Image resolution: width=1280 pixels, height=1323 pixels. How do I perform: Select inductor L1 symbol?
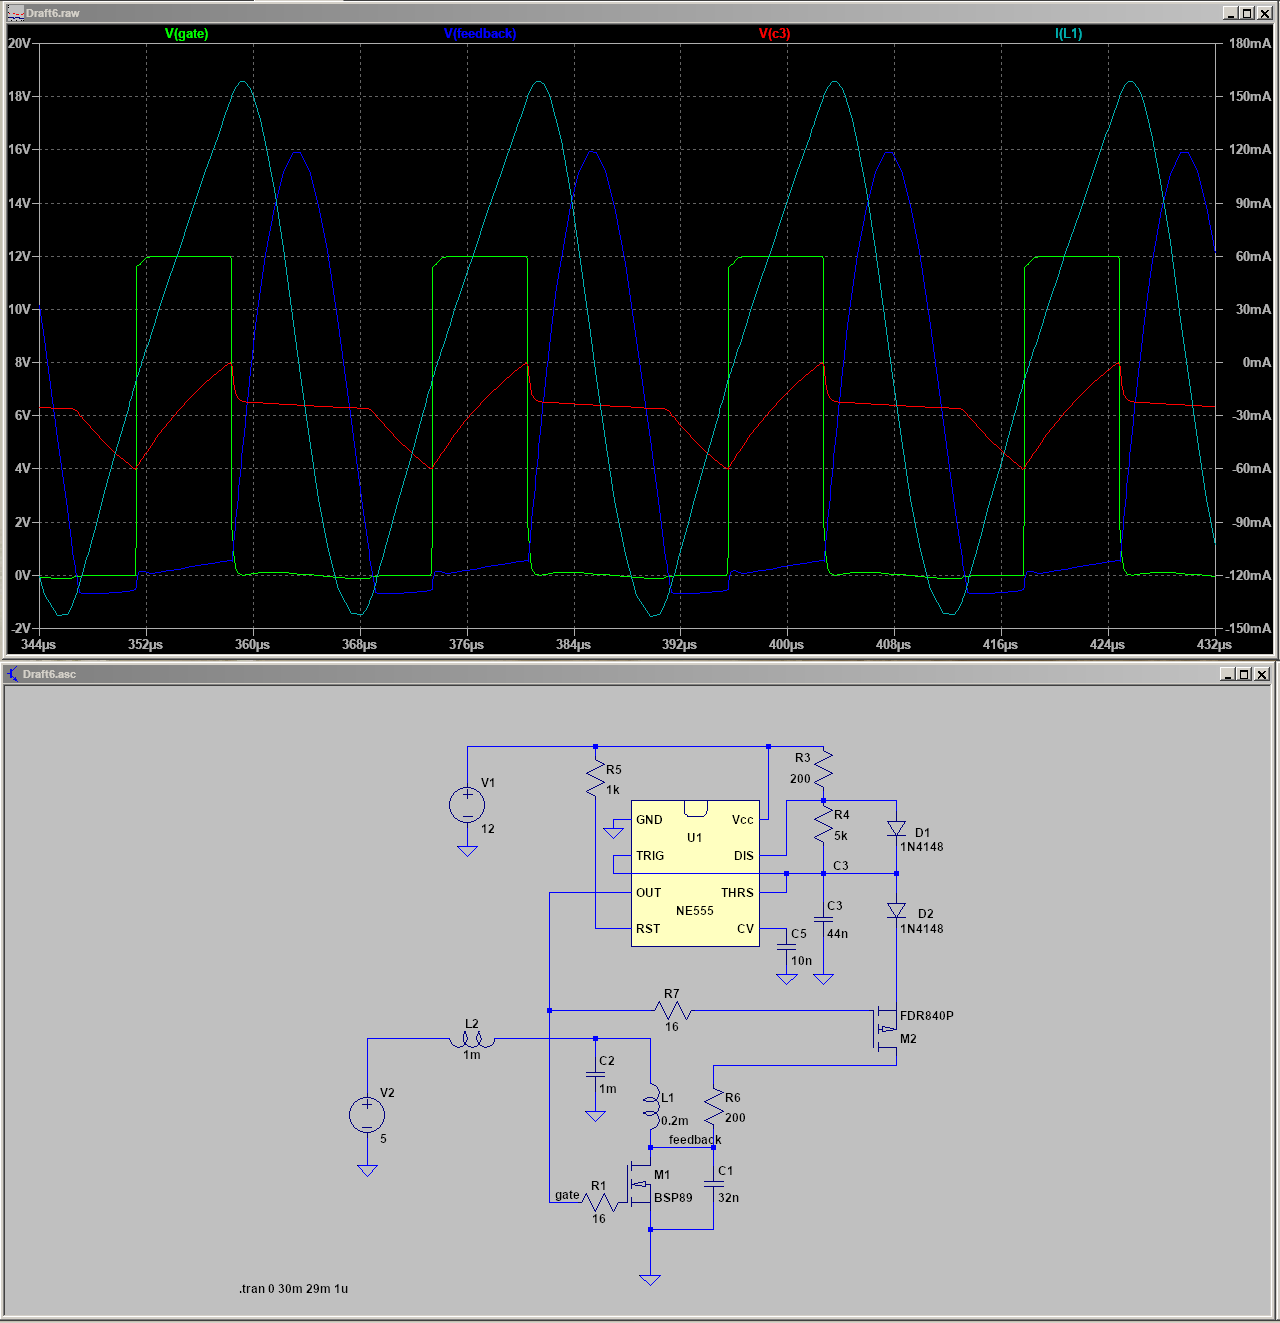650,1105
